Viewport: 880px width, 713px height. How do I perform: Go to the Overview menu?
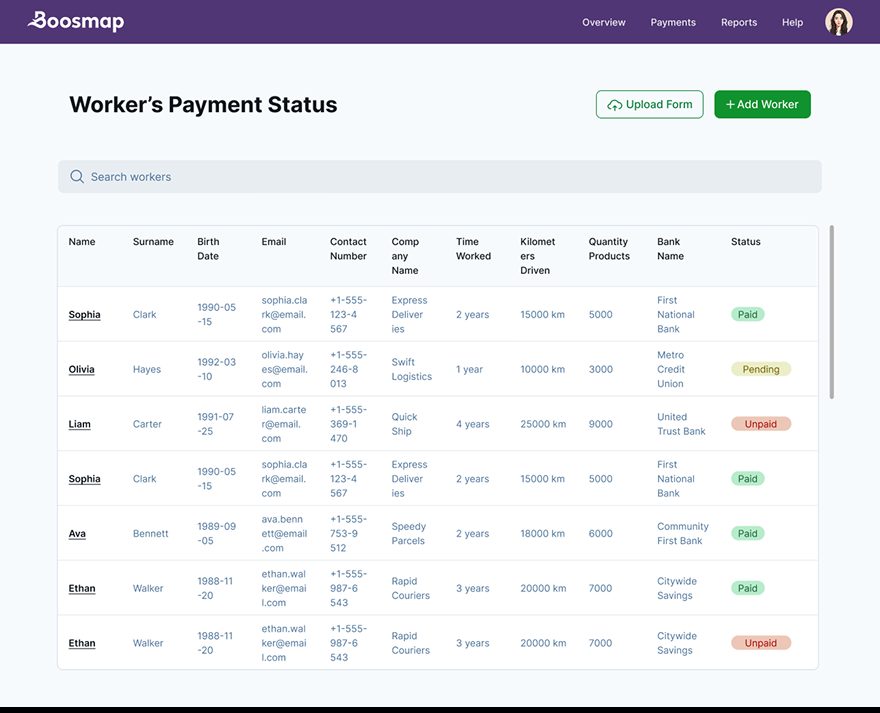pyautogui.click(x=603, y=22)
